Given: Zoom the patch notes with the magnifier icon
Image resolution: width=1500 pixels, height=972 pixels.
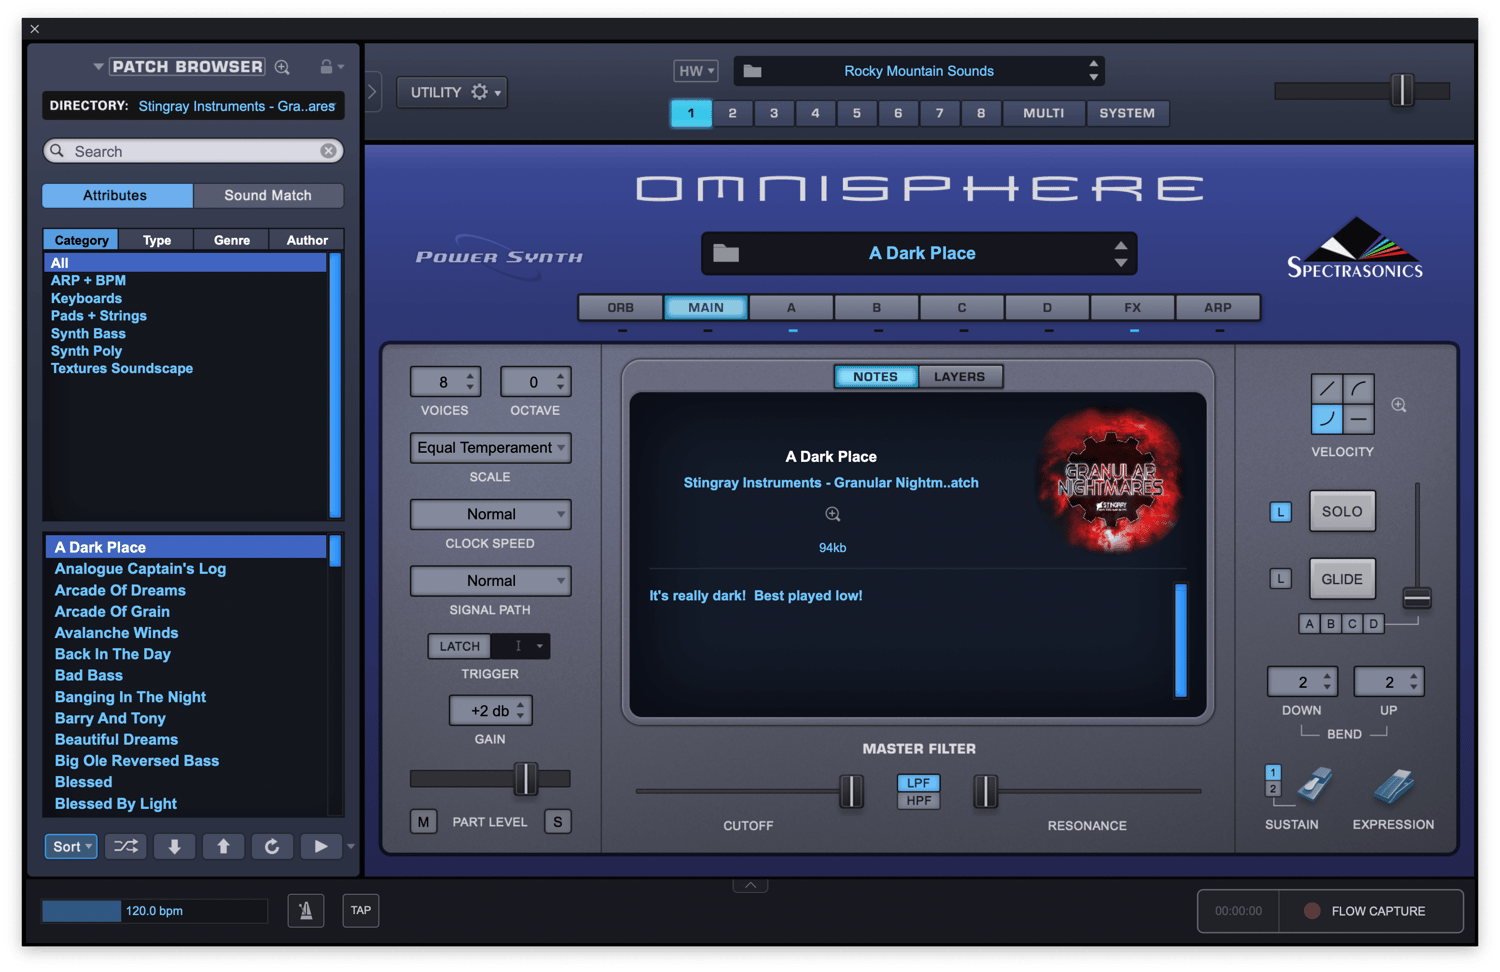Looking at the screenshot, I should pyautogui.click(x=832, y=514).
